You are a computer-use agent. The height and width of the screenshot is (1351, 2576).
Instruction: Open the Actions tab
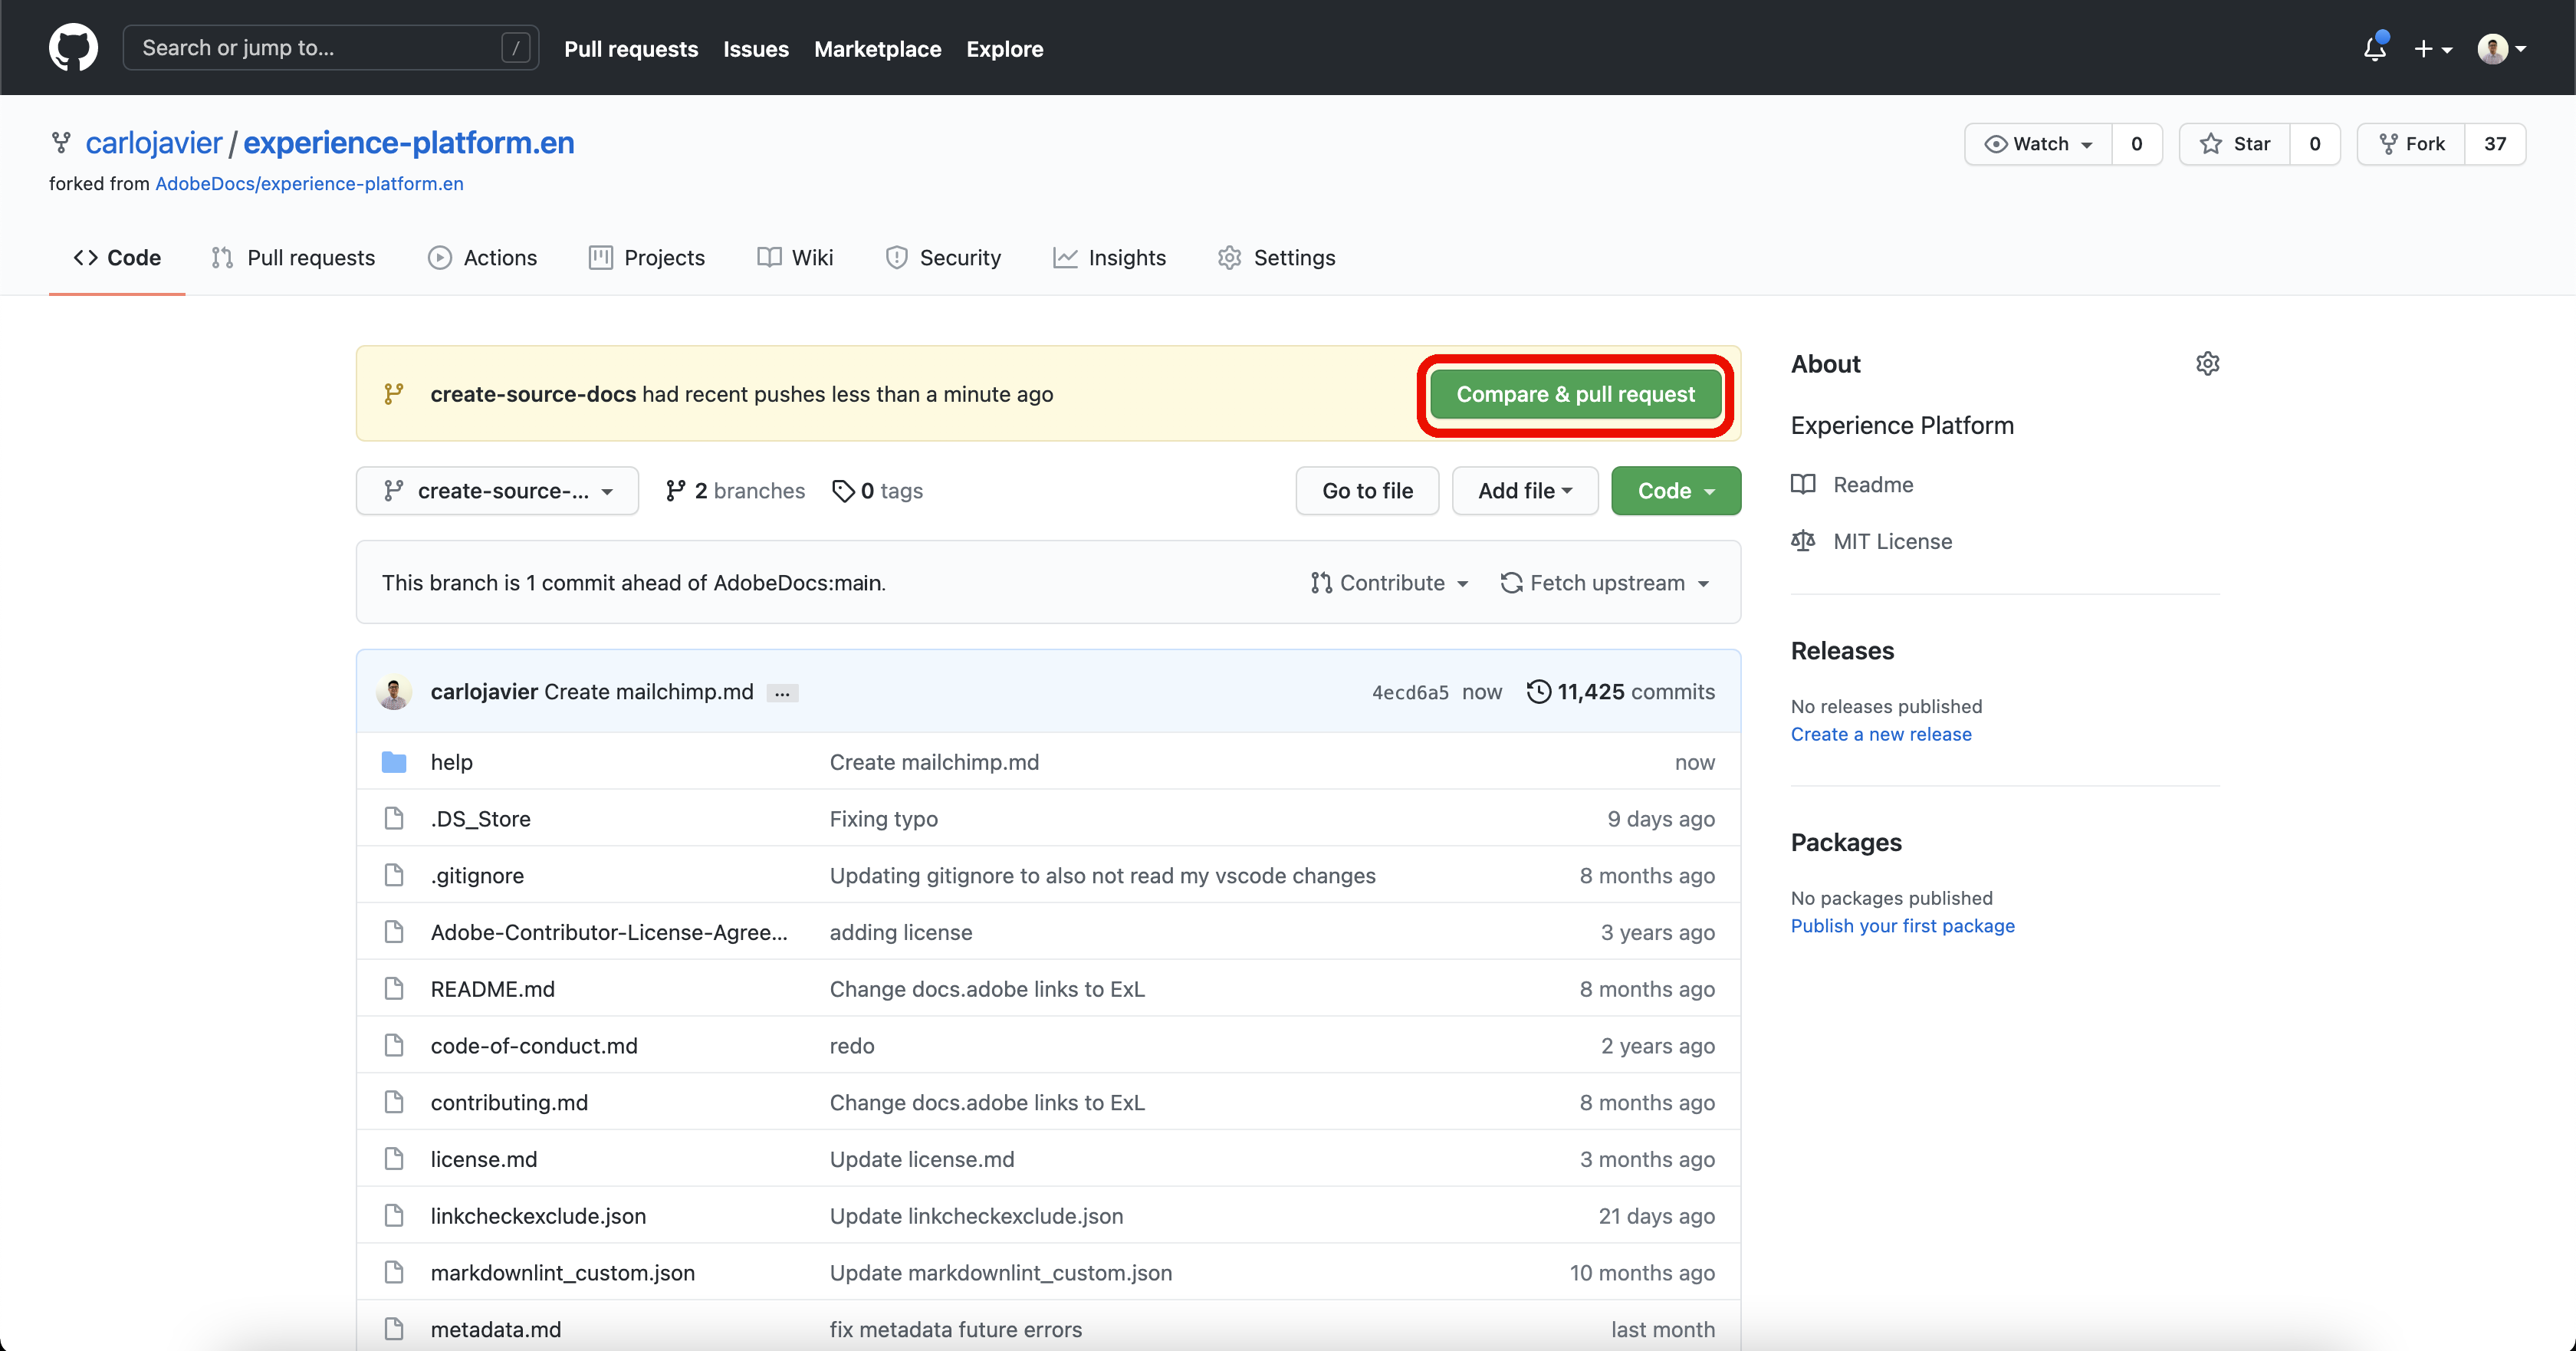tap(482, 258)
